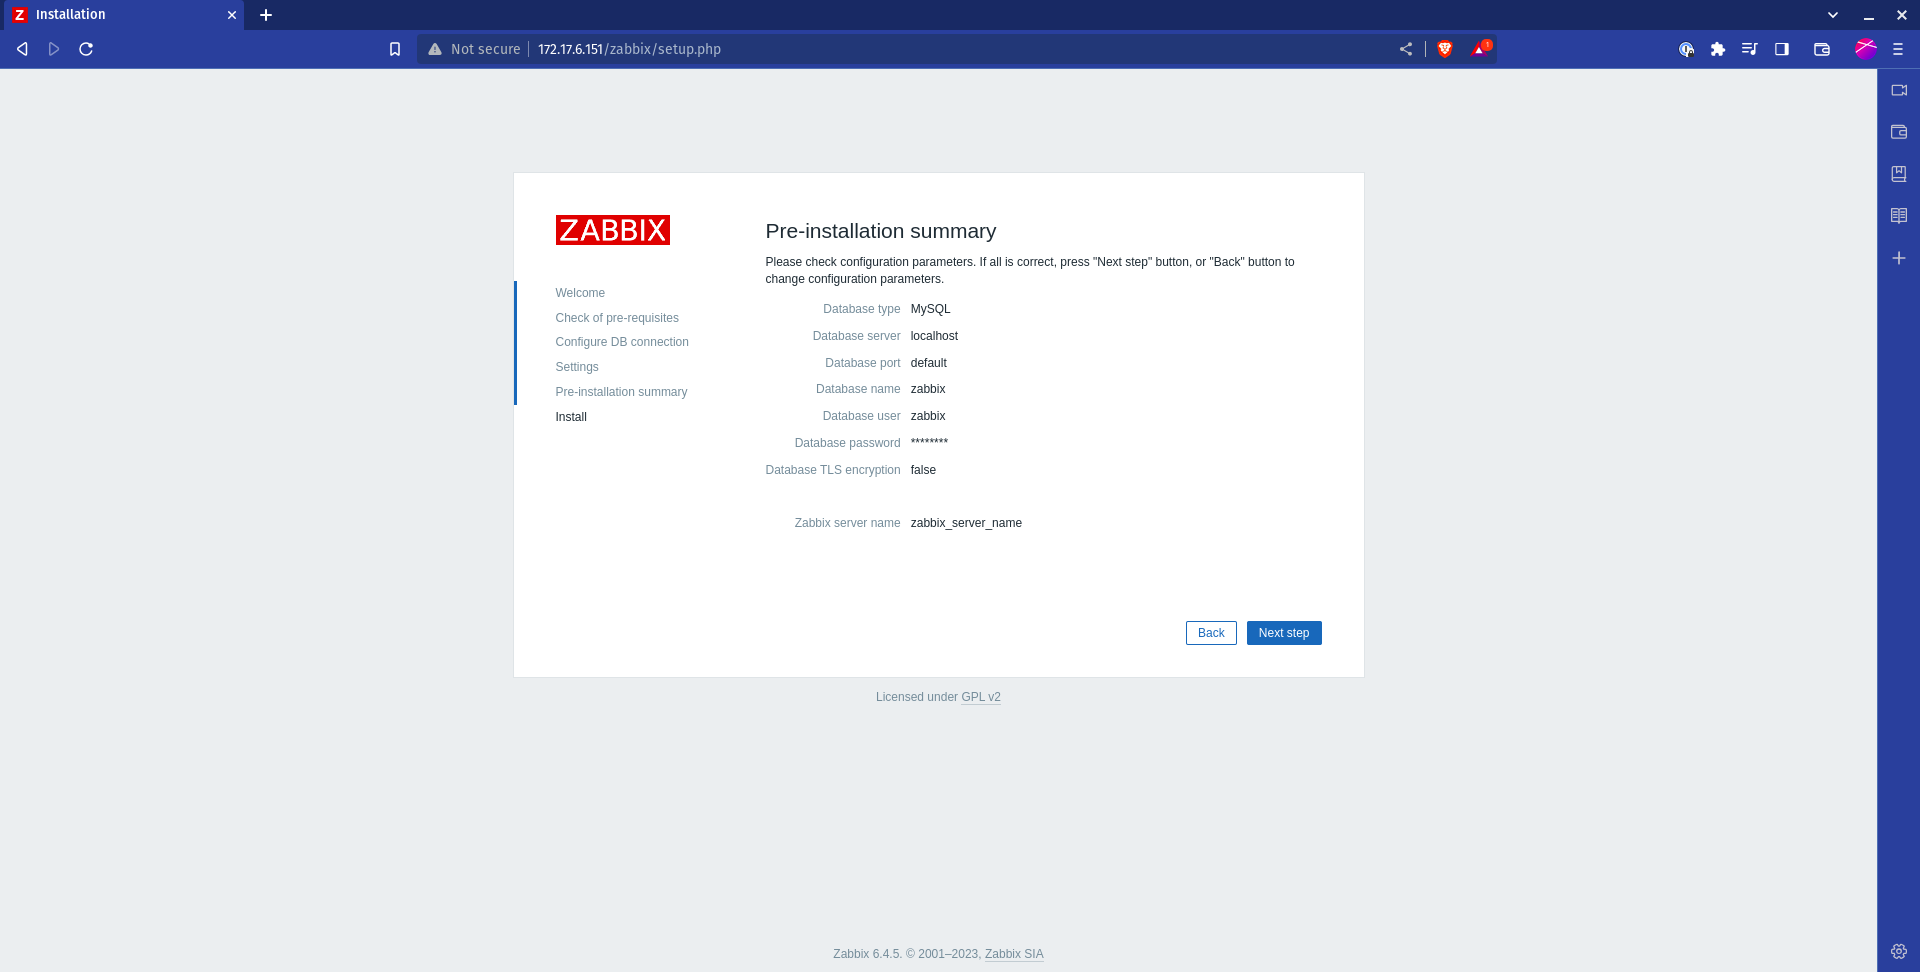The width and height of the screenshot is (1920, 972).
Task: Select Configure DB connection step
Action: pyautogui.click(x=622, y=342)
